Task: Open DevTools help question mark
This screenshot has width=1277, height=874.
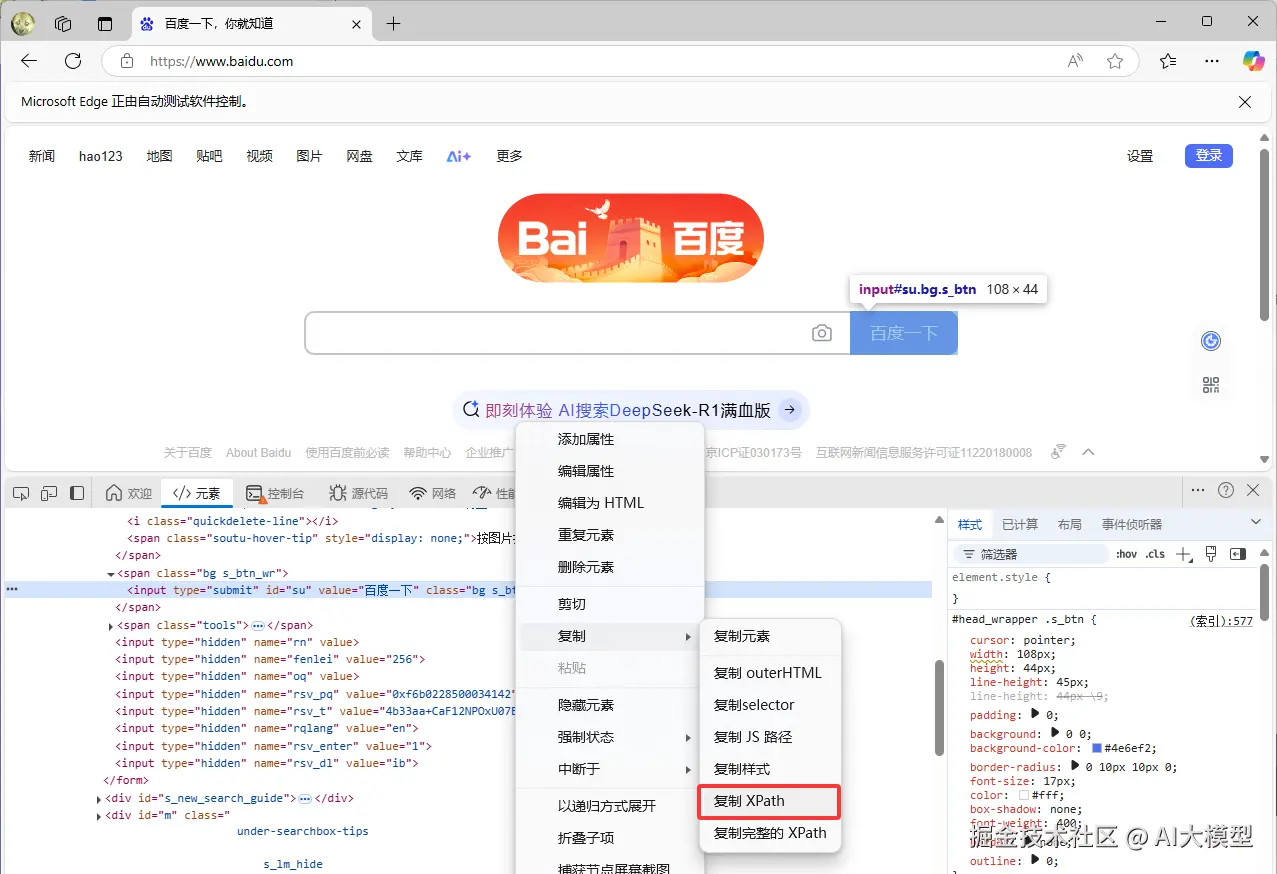Action: click(1226, 490)
